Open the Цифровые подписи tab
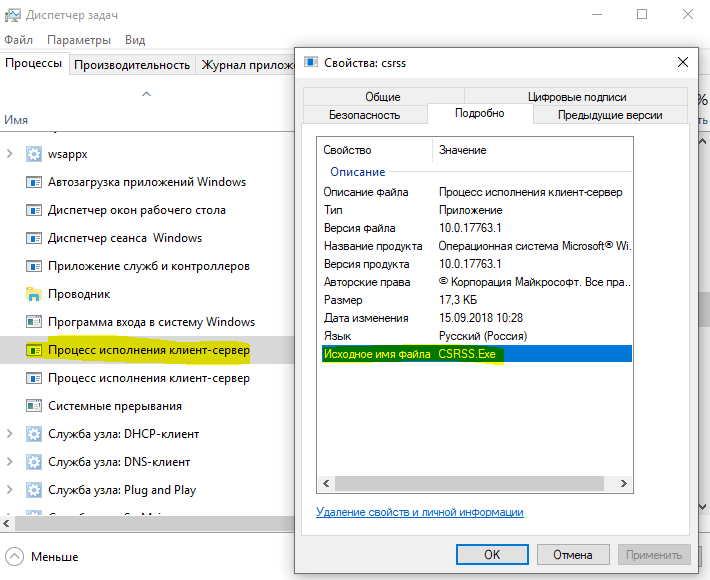 576,96
